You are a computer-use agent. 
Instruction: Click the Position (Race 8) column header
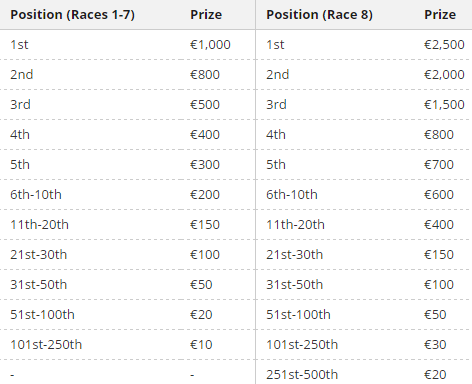[319, 15]
